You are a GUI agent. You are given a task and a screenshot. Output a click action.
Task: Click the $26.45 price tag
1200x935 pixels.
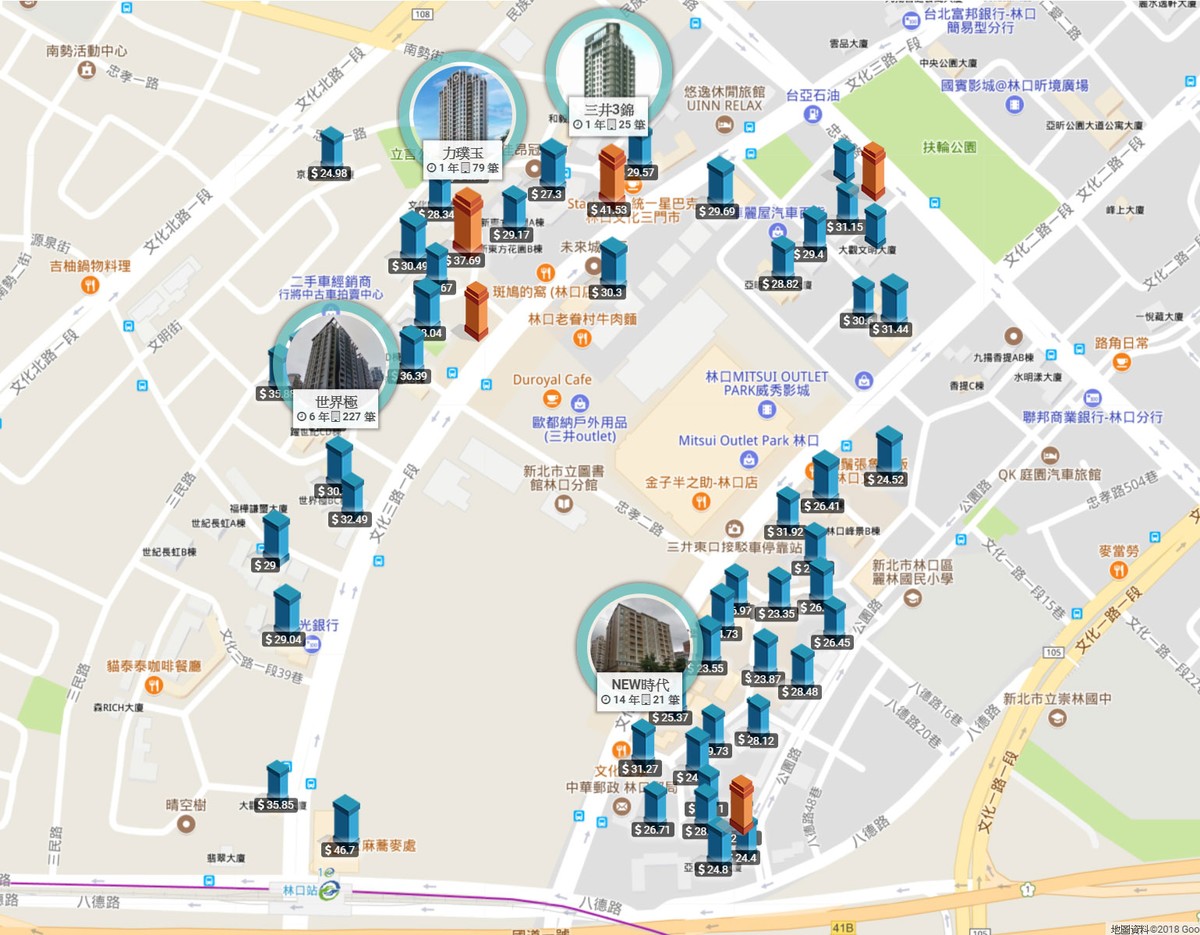[x=832, y=643]
